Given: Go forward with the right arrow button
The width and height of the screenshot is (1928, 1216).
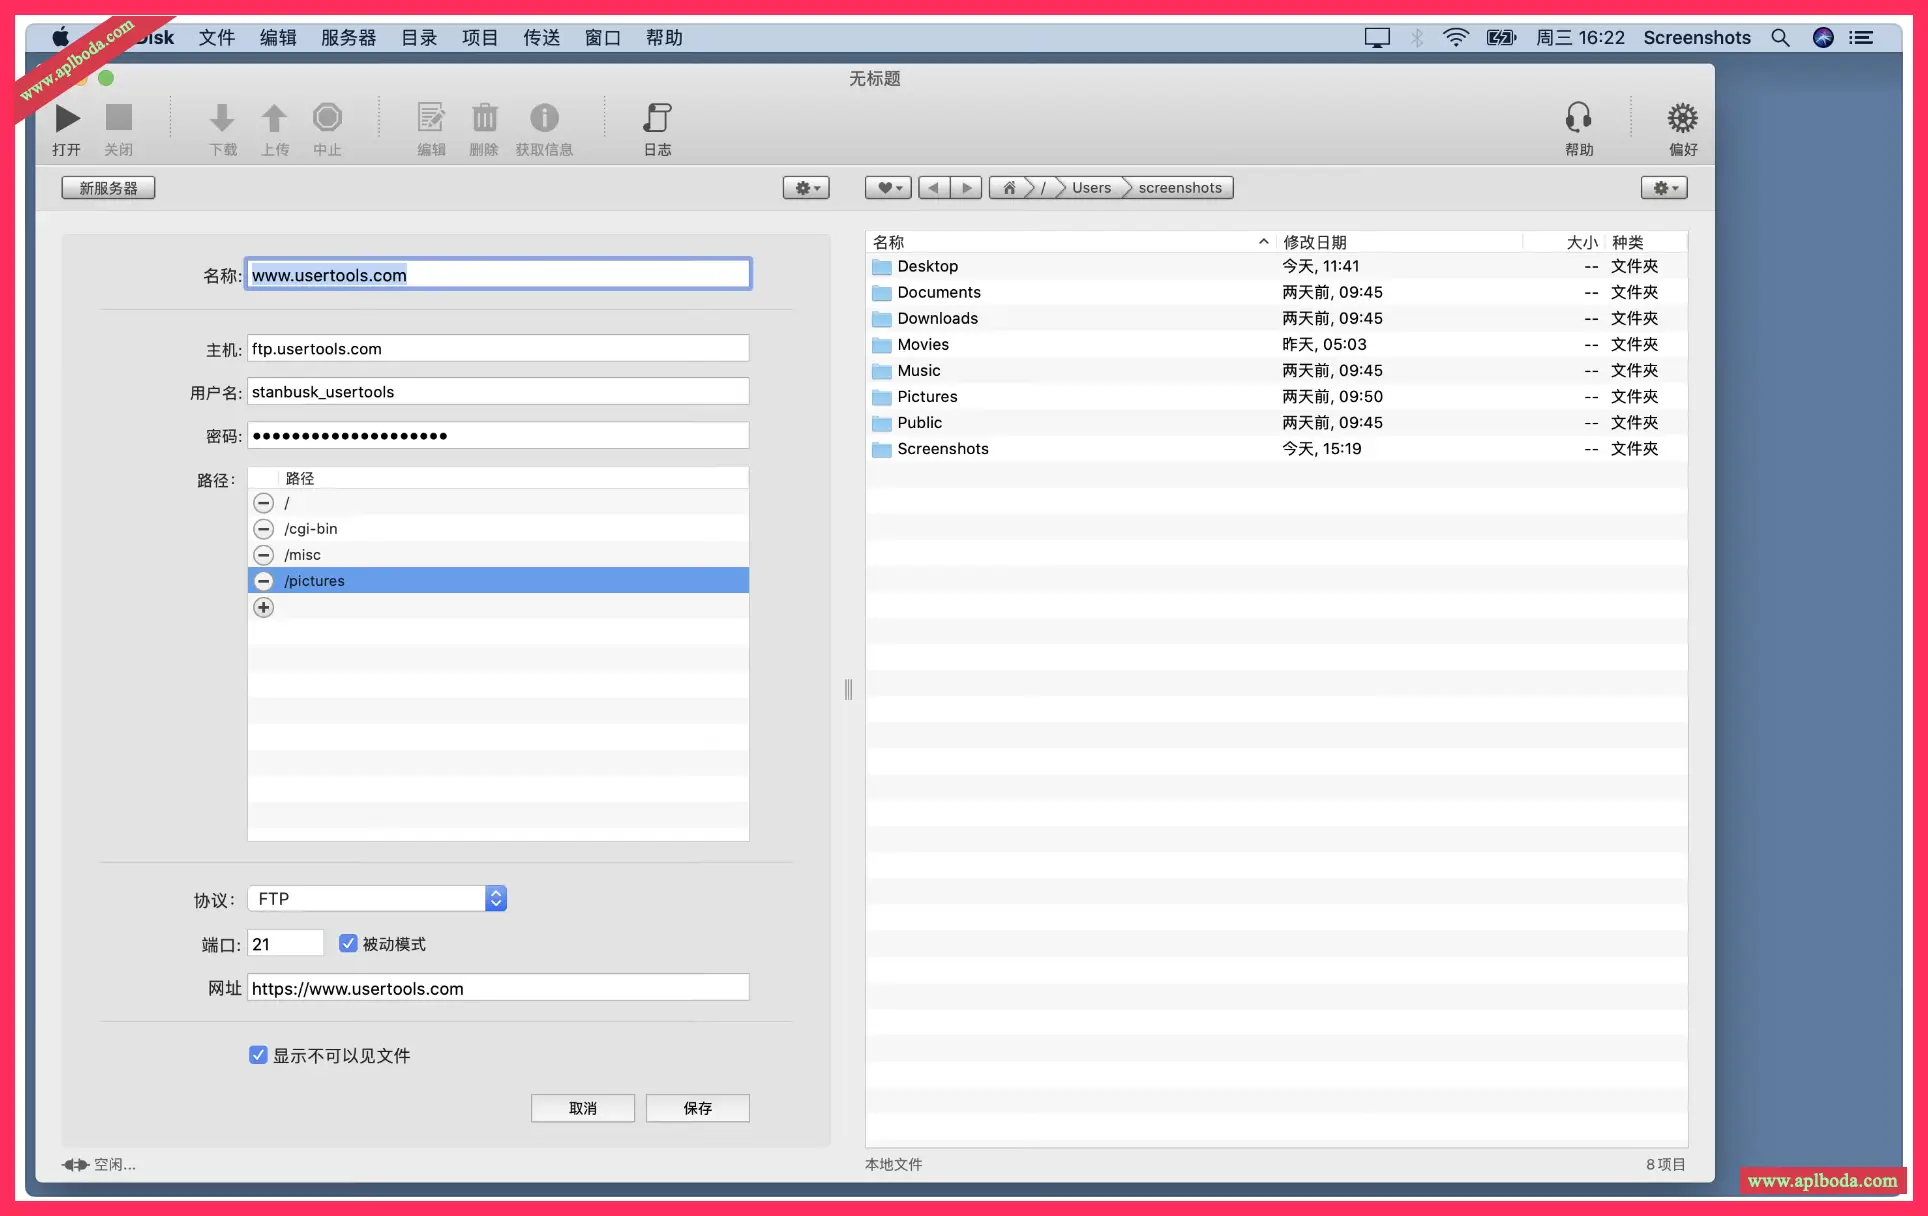Looking at the screenshot, I should click(x=966, y=188).
